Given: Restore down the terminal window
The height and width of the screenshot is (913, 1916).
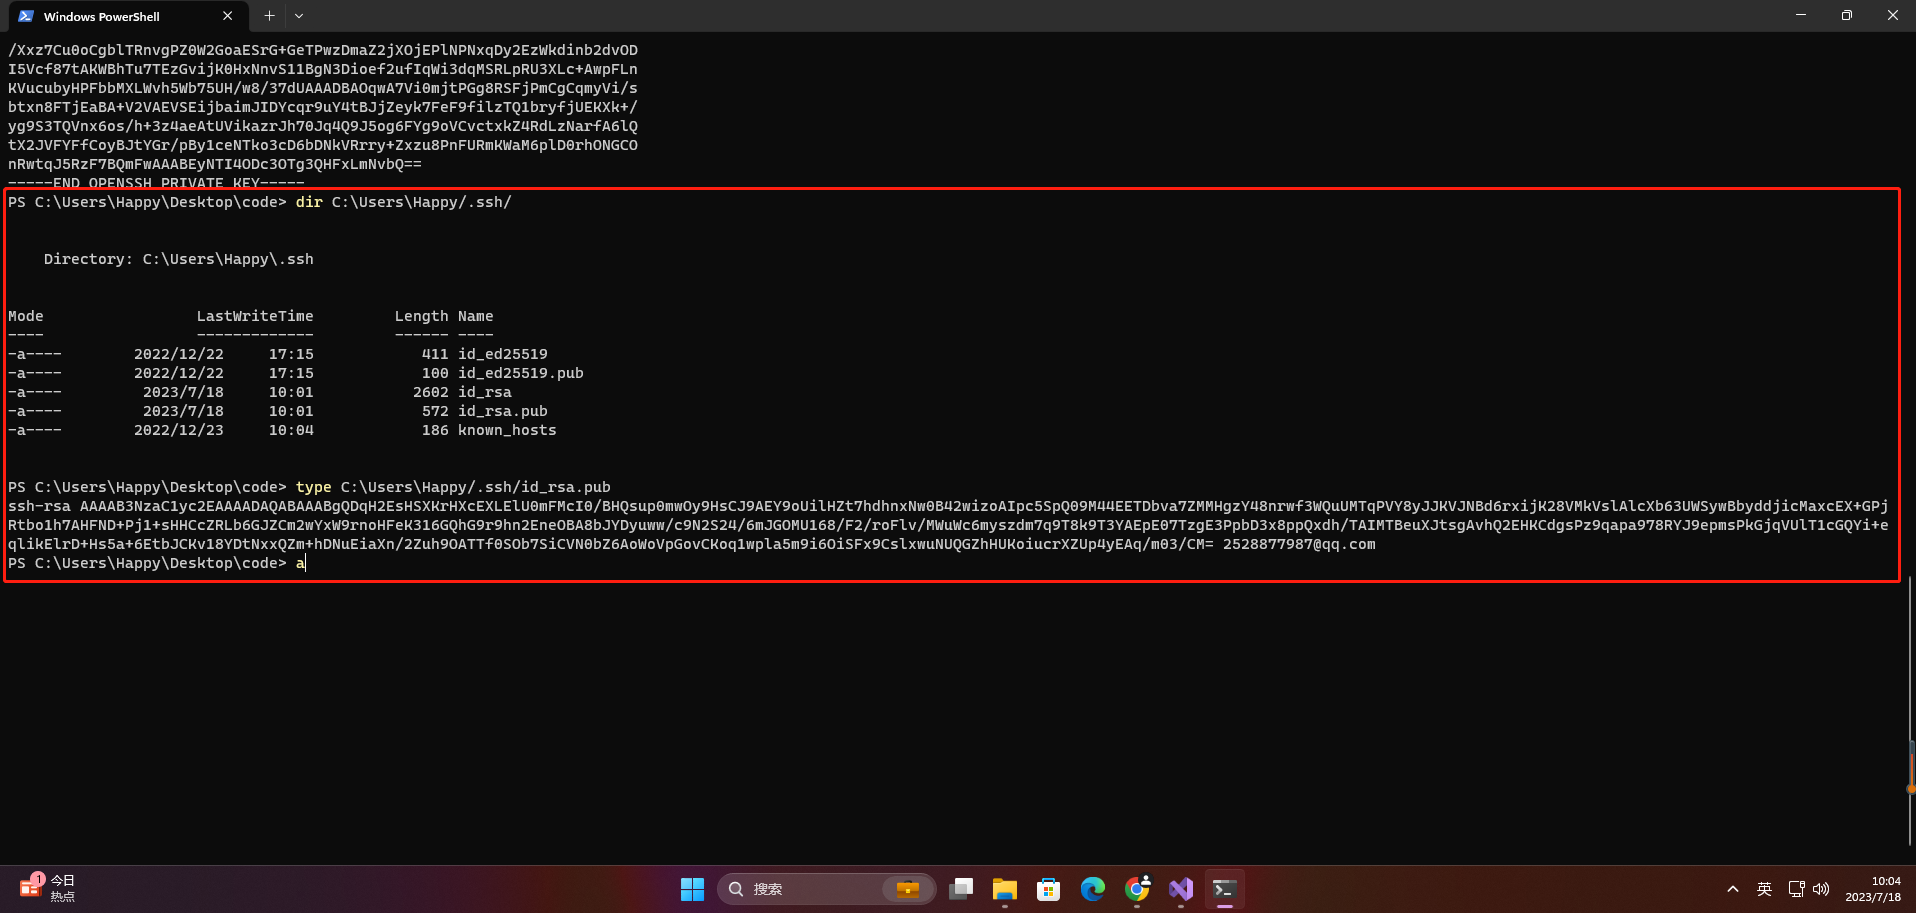Looking at the screenshot, I should [1847, 15].
